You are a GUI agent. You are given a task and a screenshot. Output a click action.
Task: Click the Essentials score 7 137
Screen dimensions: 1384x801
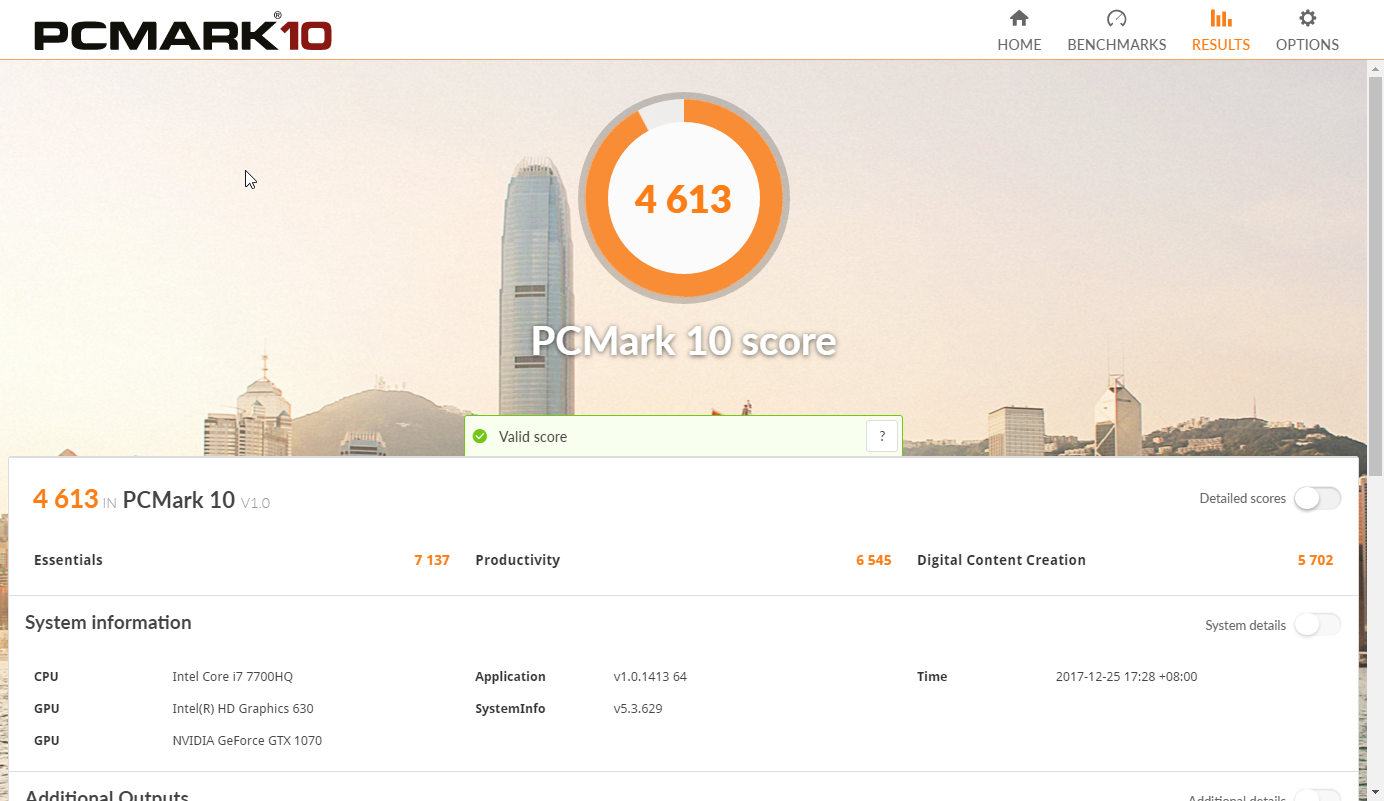pos(432,560)
